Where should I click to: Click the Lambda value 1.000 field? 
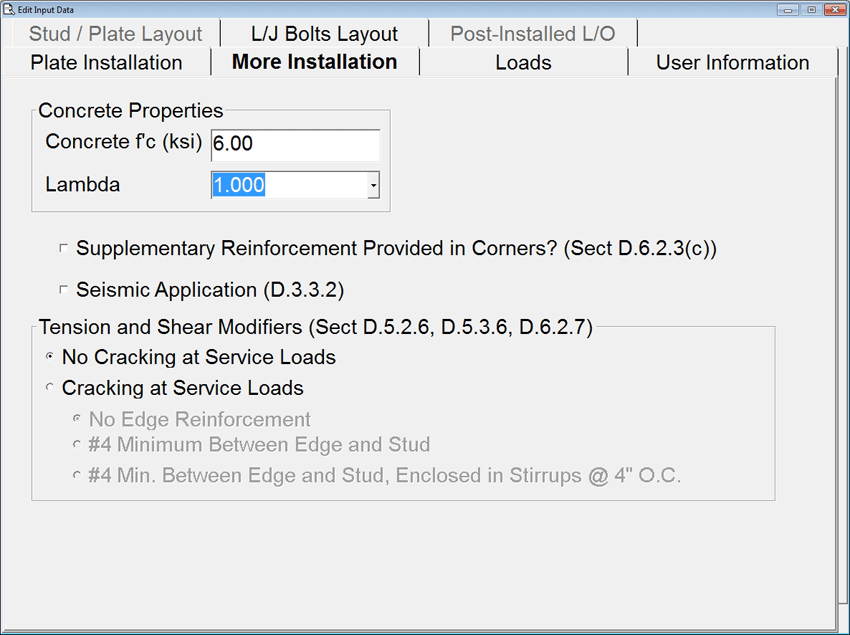pyautogui.click(x=288, y=186)
